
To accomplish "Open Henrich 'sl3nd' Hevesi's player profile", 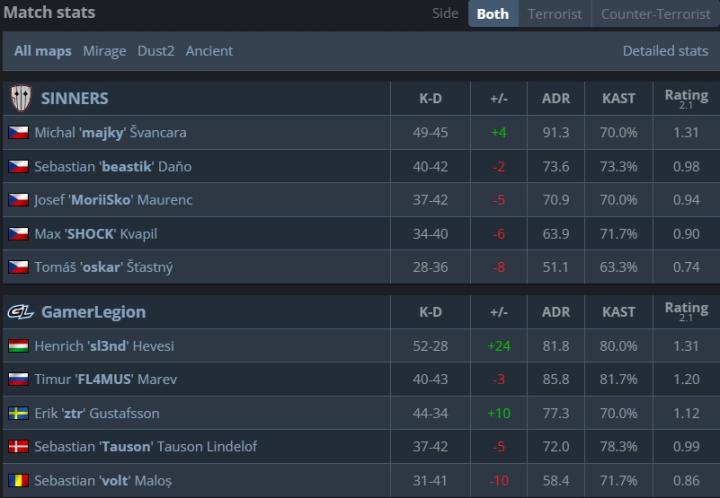I will [104, 346].
